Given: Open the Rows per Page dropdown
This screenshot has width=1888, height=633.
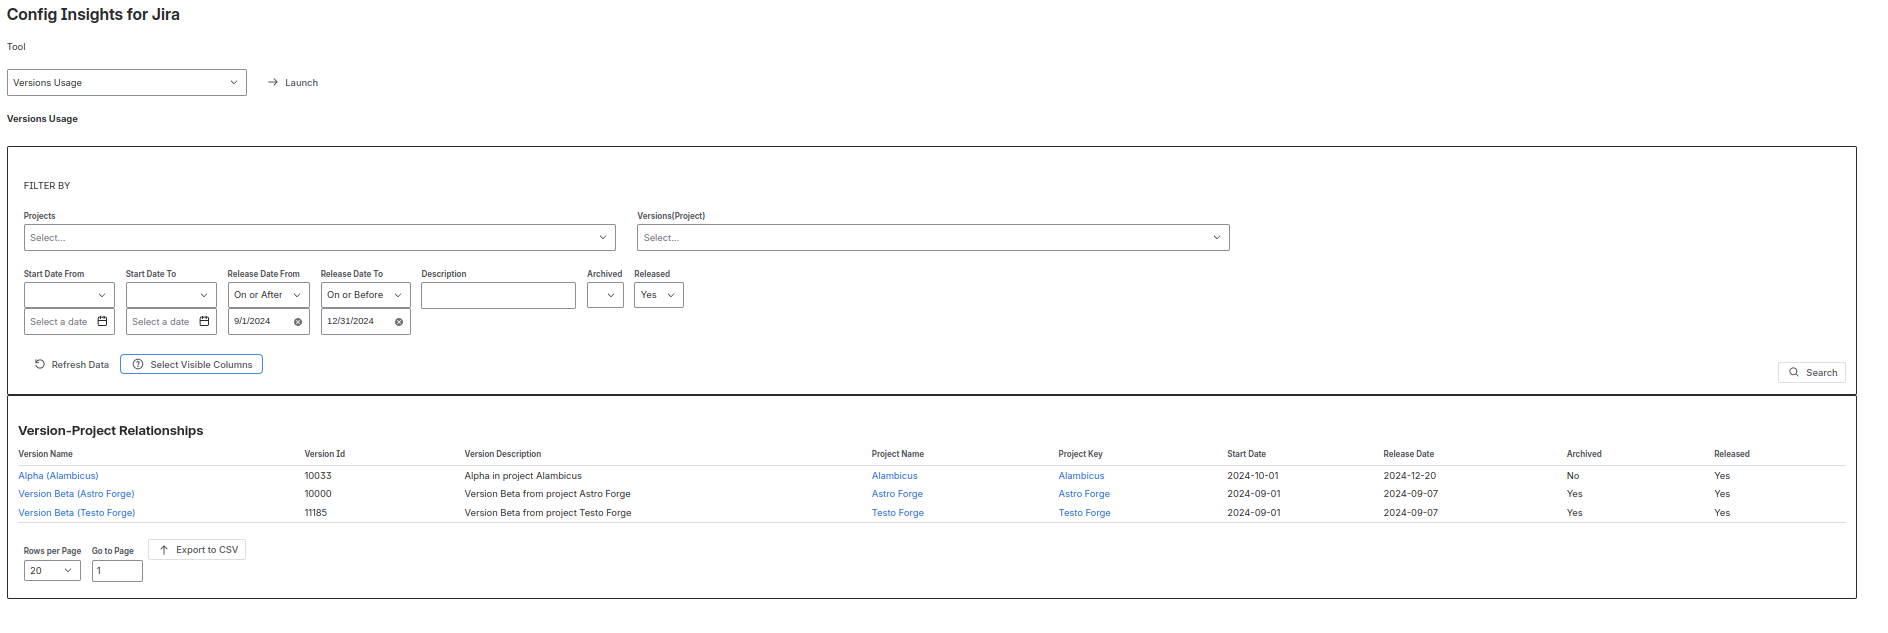Looking at the screenshot, I should [x=52, y=571].
